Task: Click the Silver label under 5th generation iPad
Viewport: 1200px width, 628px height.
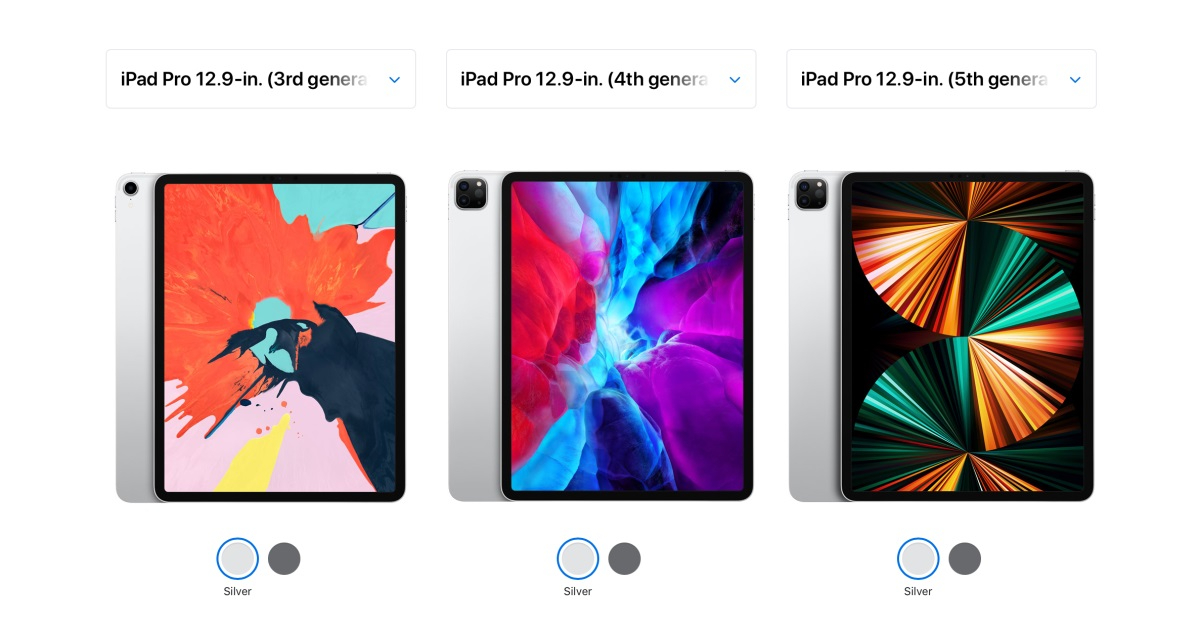Action: [918, 591]
